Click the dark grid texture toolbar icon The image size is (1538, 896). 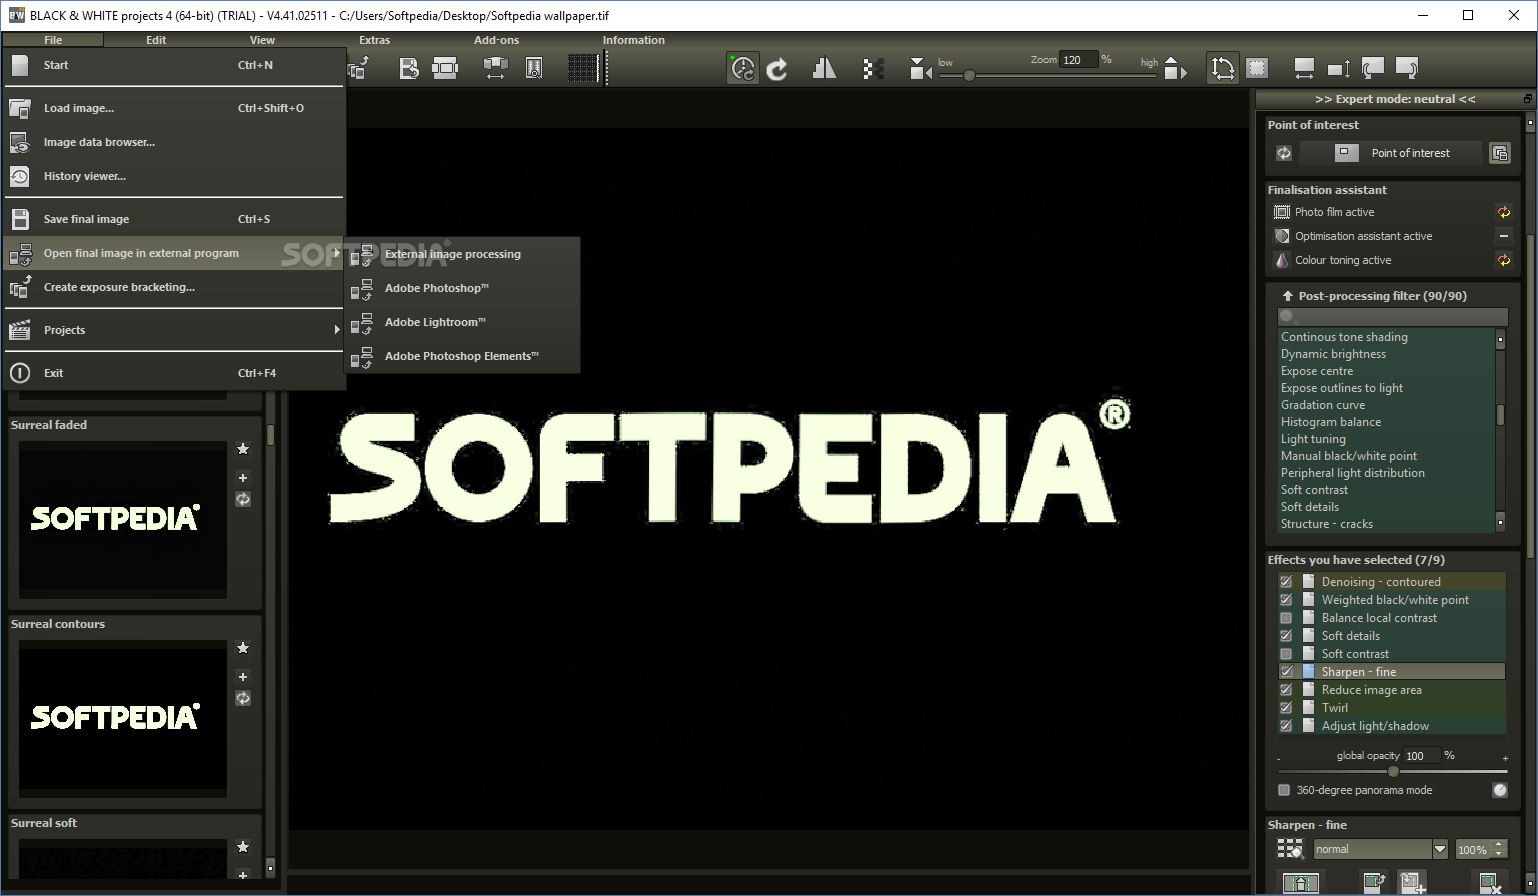pos(583,68)
